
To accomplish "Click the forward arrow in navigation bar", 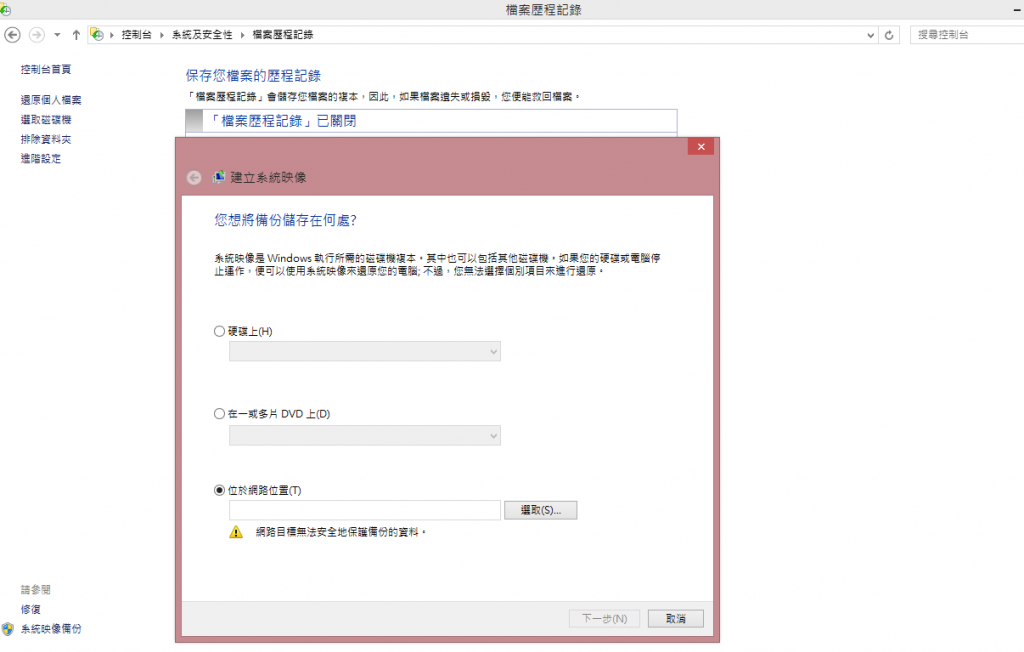I will tap(37, 35).
